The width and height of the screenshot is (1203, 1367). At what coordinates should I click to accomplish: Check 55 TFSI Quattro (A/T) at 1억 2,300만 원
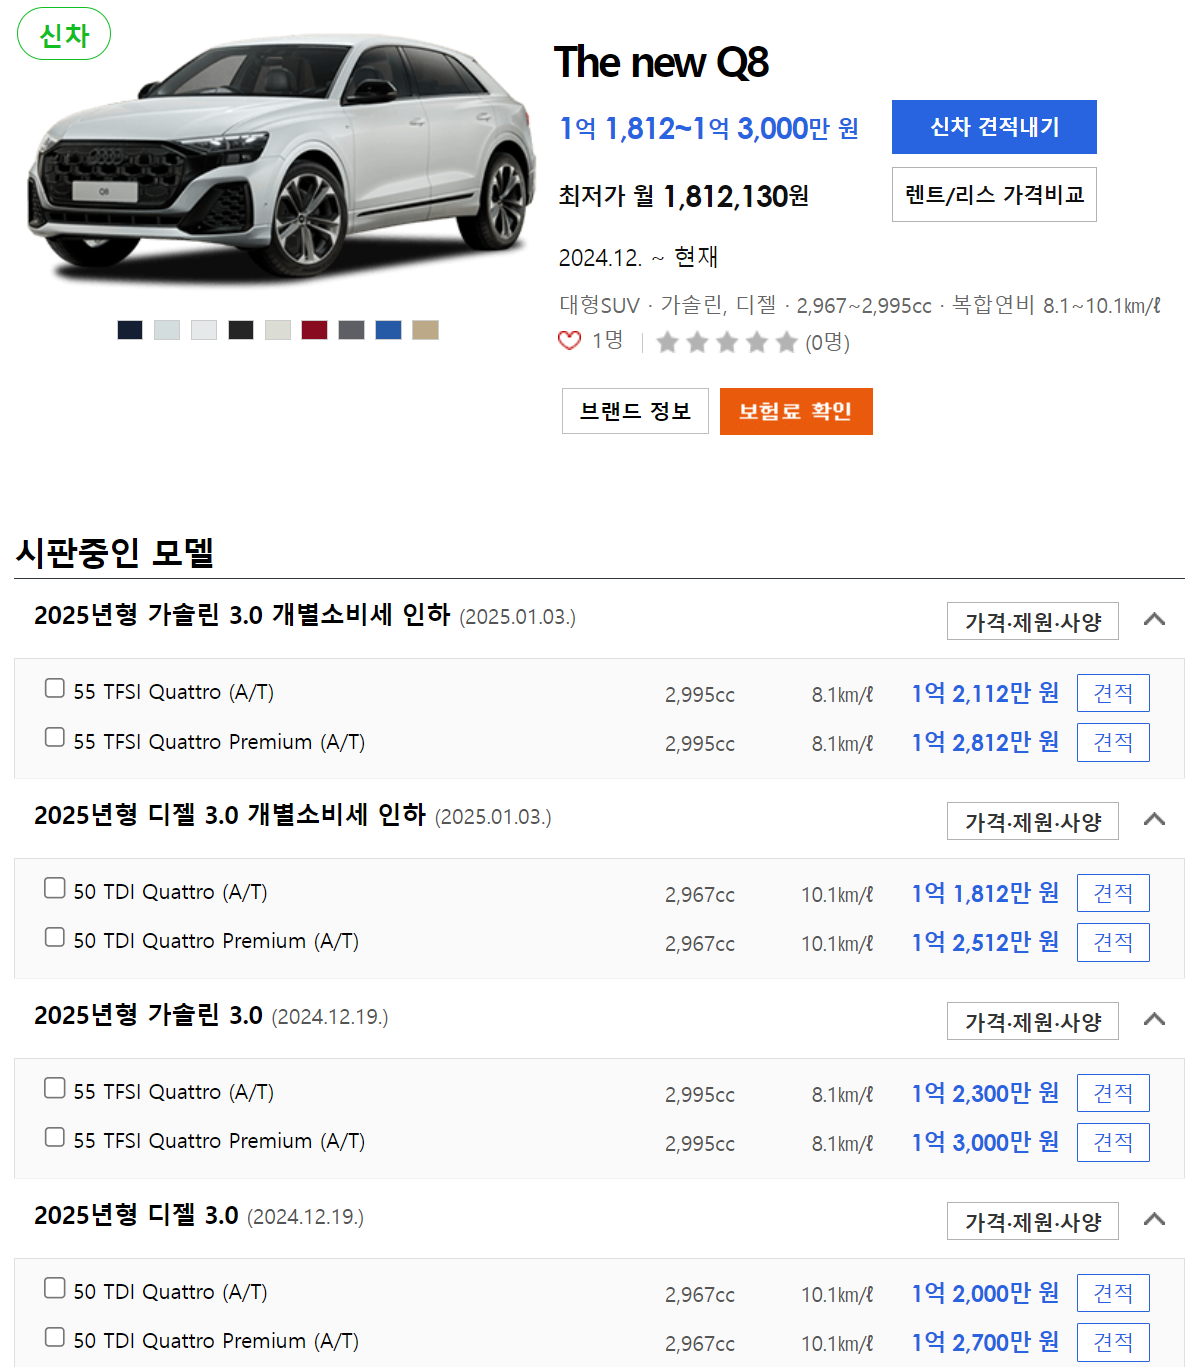pos(55,1088)
